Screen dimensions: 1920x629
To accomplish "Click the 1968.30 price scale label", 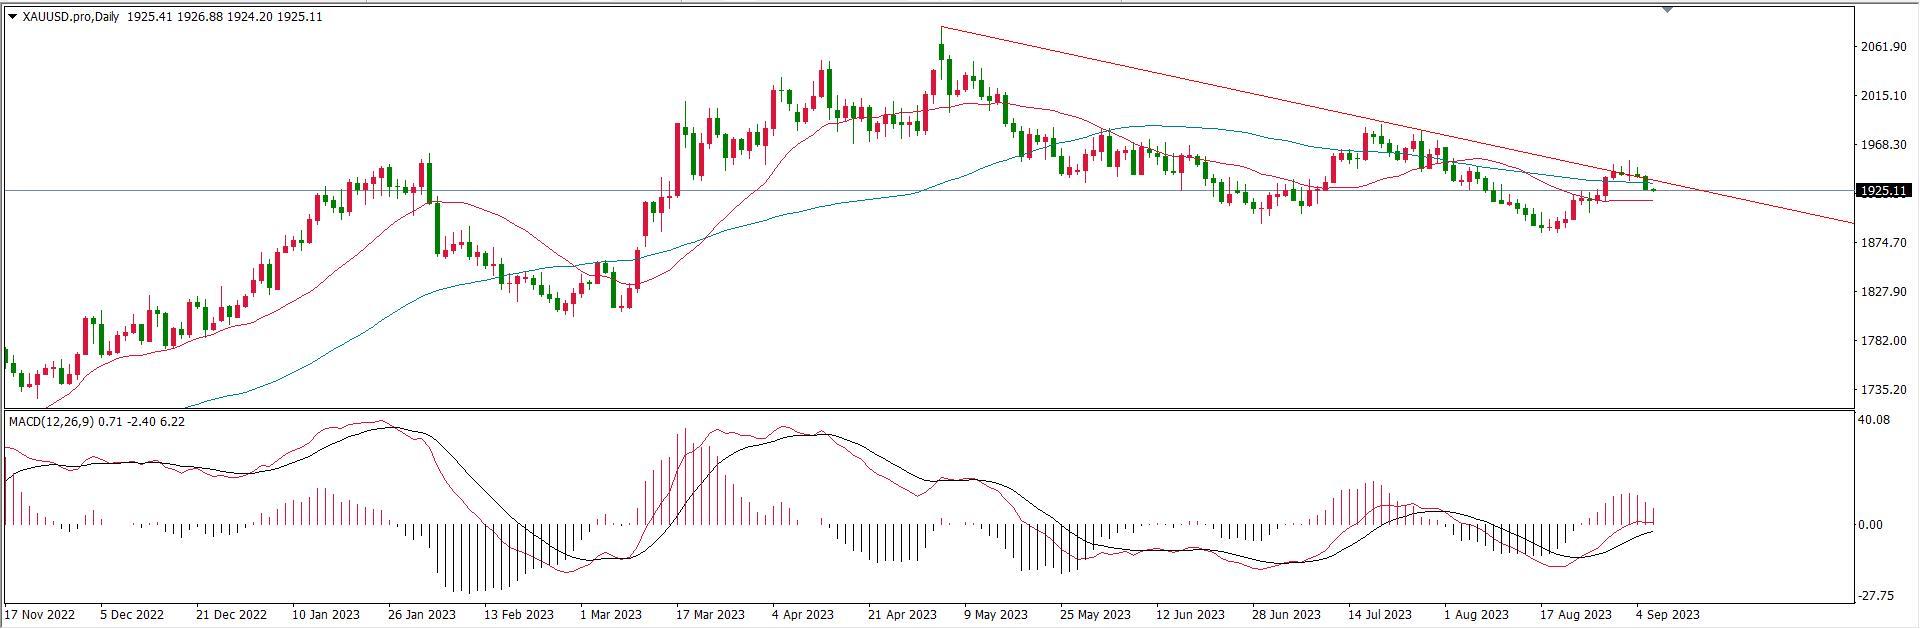I will [1883, 145].
